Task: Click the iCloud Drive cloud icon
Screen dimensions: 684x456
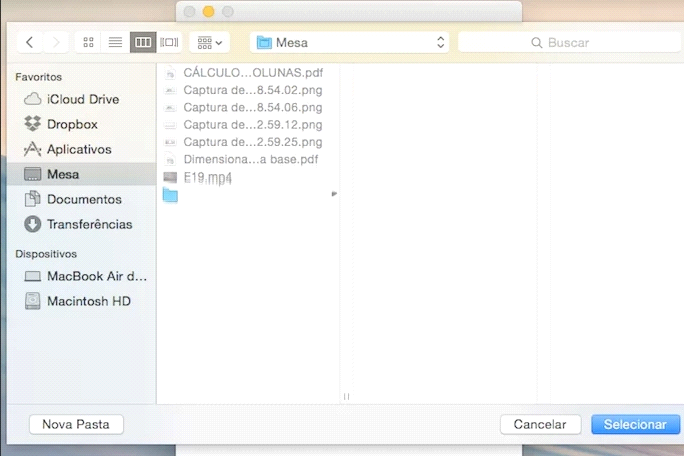Action: coord(32,99)
